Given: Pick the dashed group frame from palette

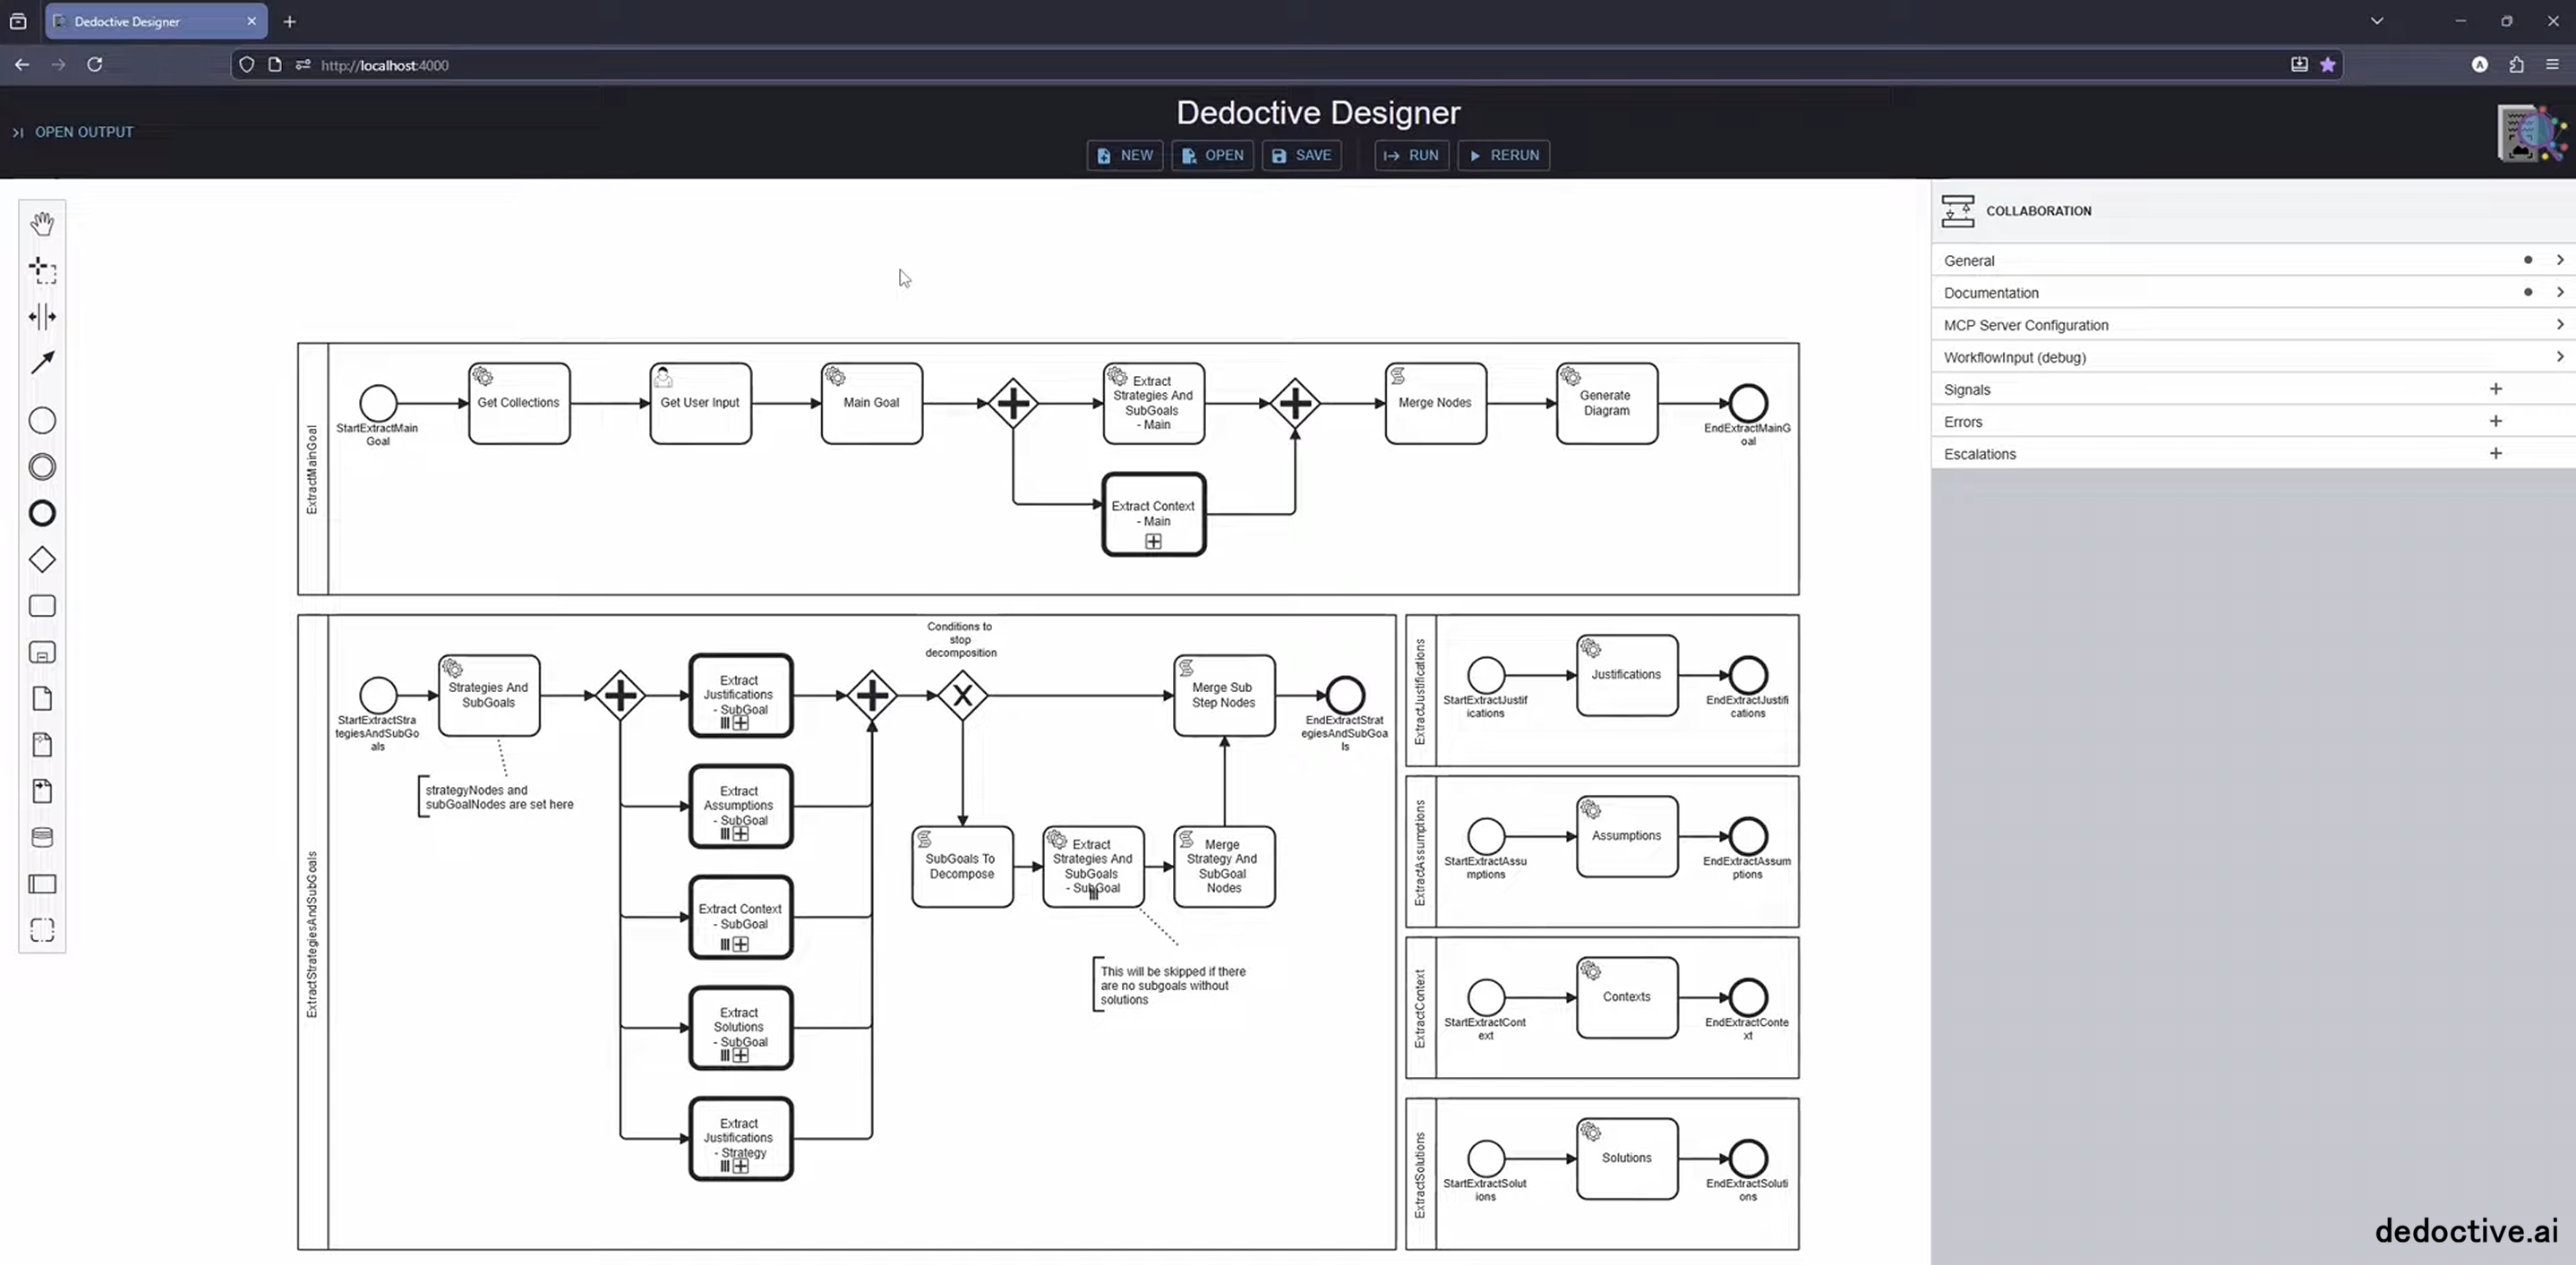Looking at the screenshot, I should tap(42, 930).
